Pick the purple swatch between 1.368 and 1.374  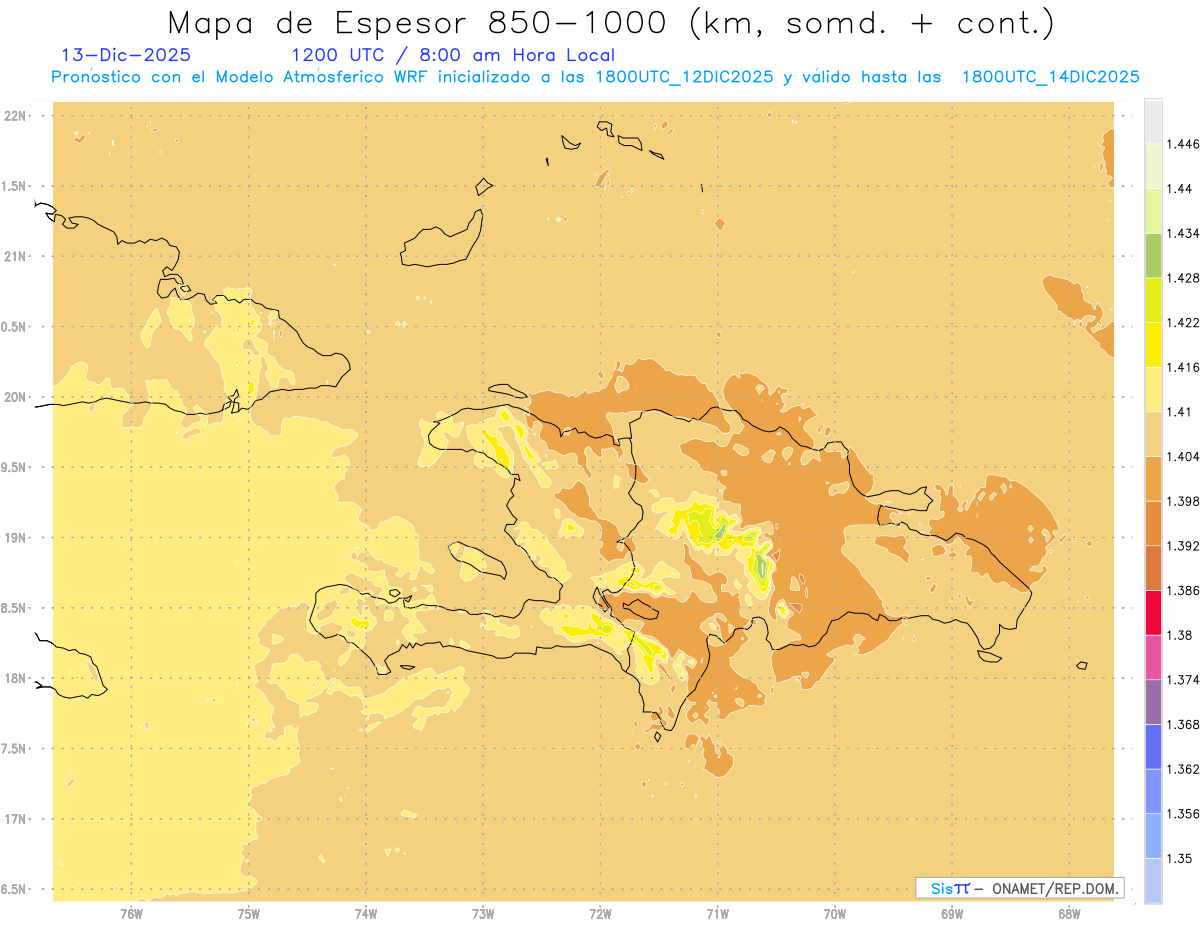click(1153, 701)
